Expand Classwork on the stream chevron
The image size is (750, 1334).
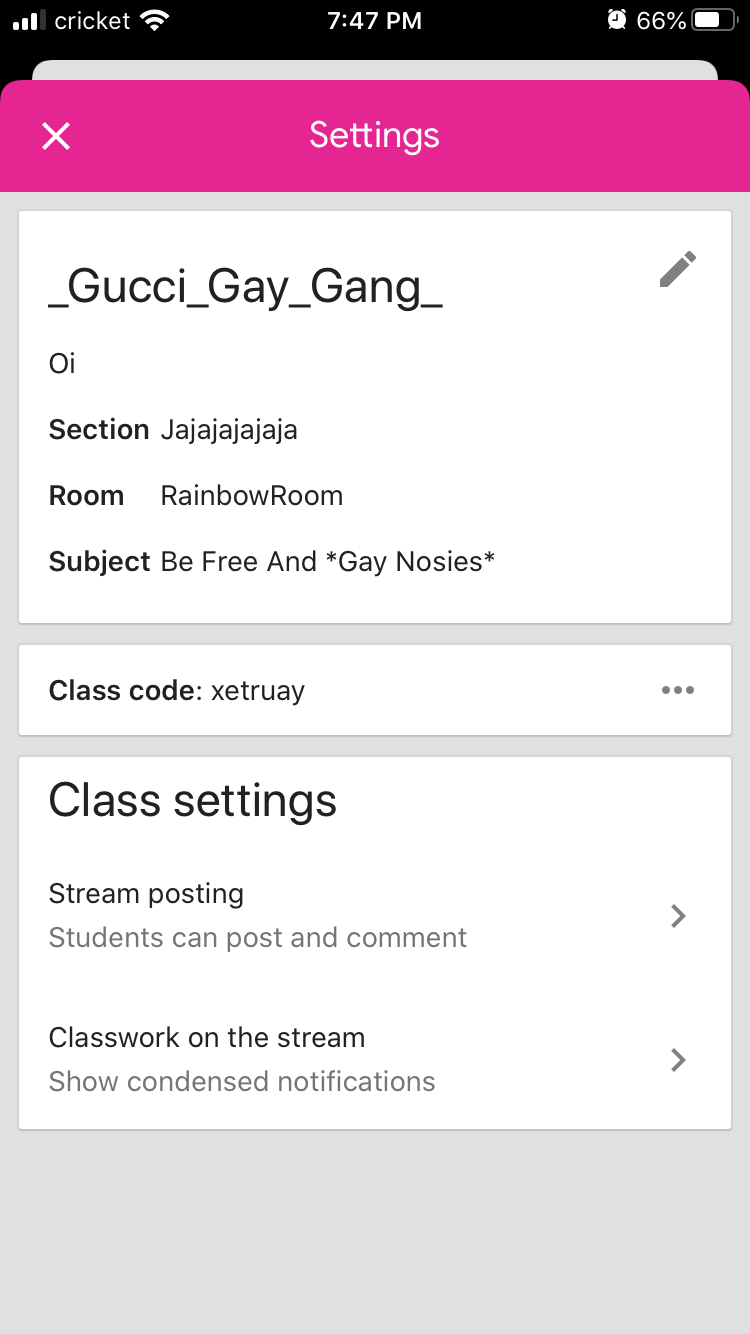point(678,1059)
